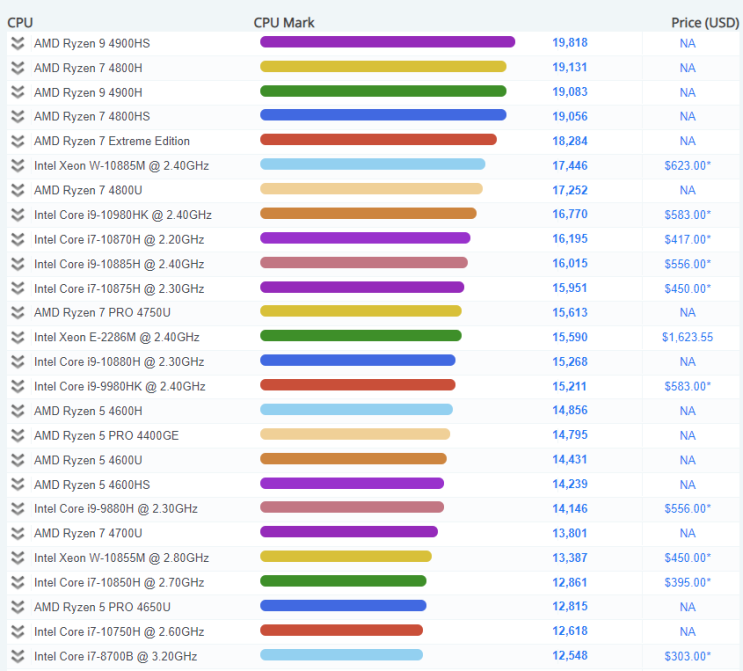Screen dimensions: 743x671
Task: Open the Intel Core i7-8700B @ 3.20GHz link
Action: coord(116,656)
